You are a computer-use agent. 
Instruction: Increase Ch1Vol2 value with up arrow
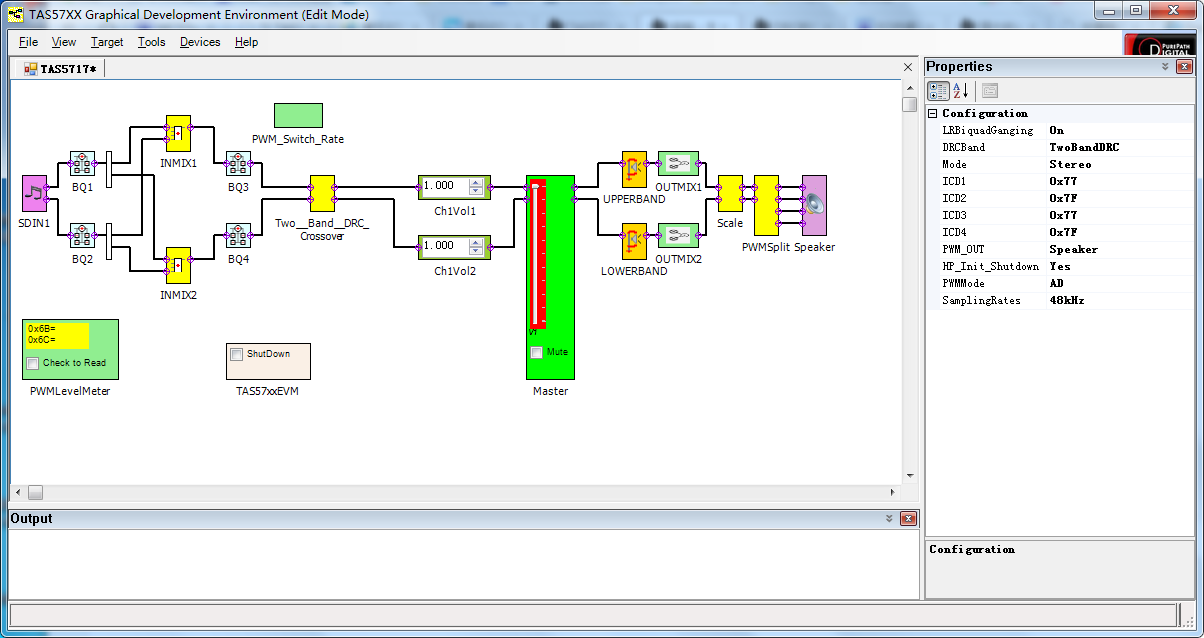click(476, 242)
